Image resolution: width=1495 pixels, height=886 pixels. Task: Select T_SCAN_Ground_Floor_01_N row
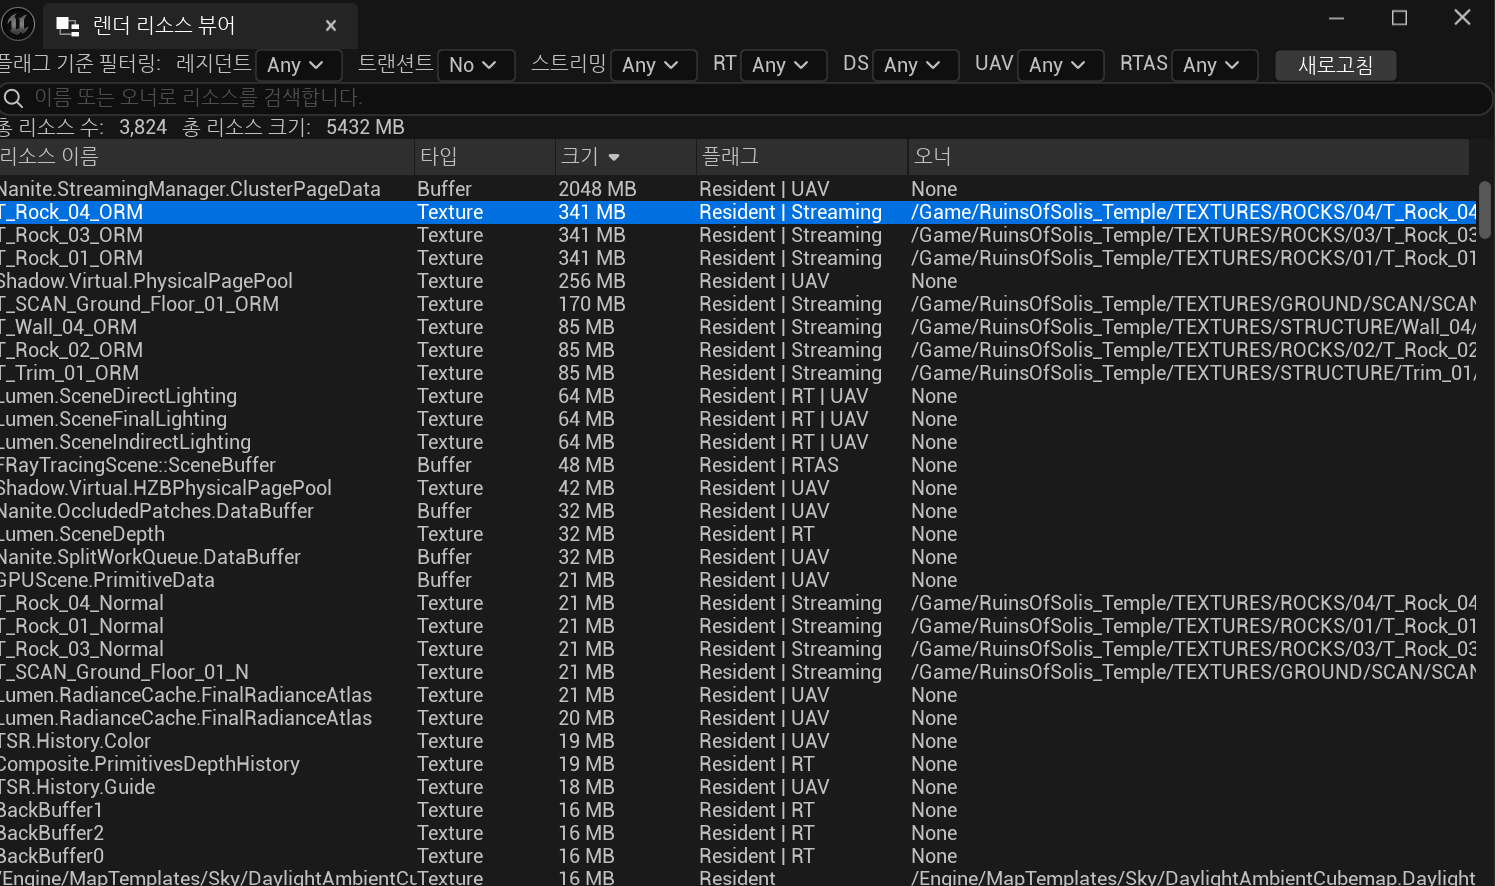[x=738, y=672]
